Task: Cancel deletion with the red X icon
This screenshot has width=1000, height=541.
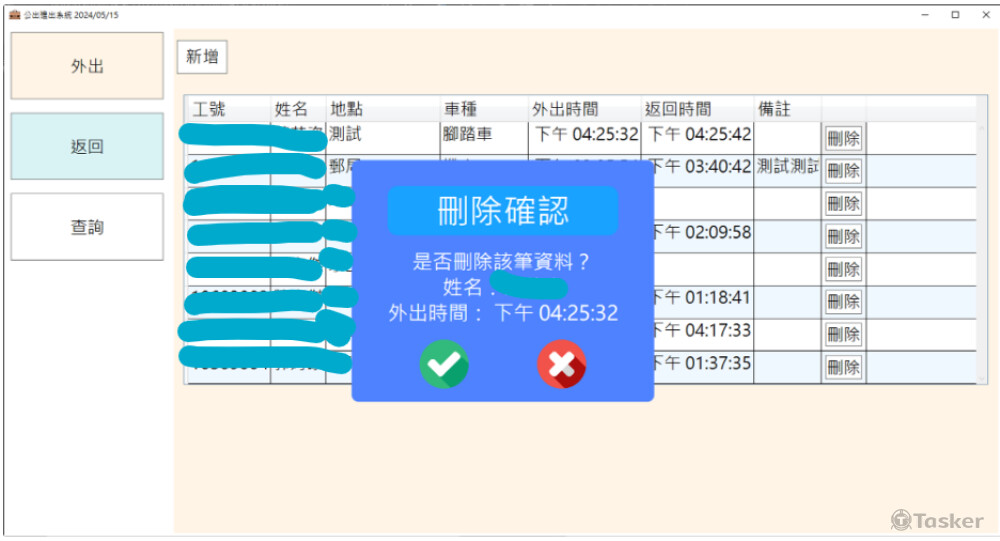Action: point(561,364)
